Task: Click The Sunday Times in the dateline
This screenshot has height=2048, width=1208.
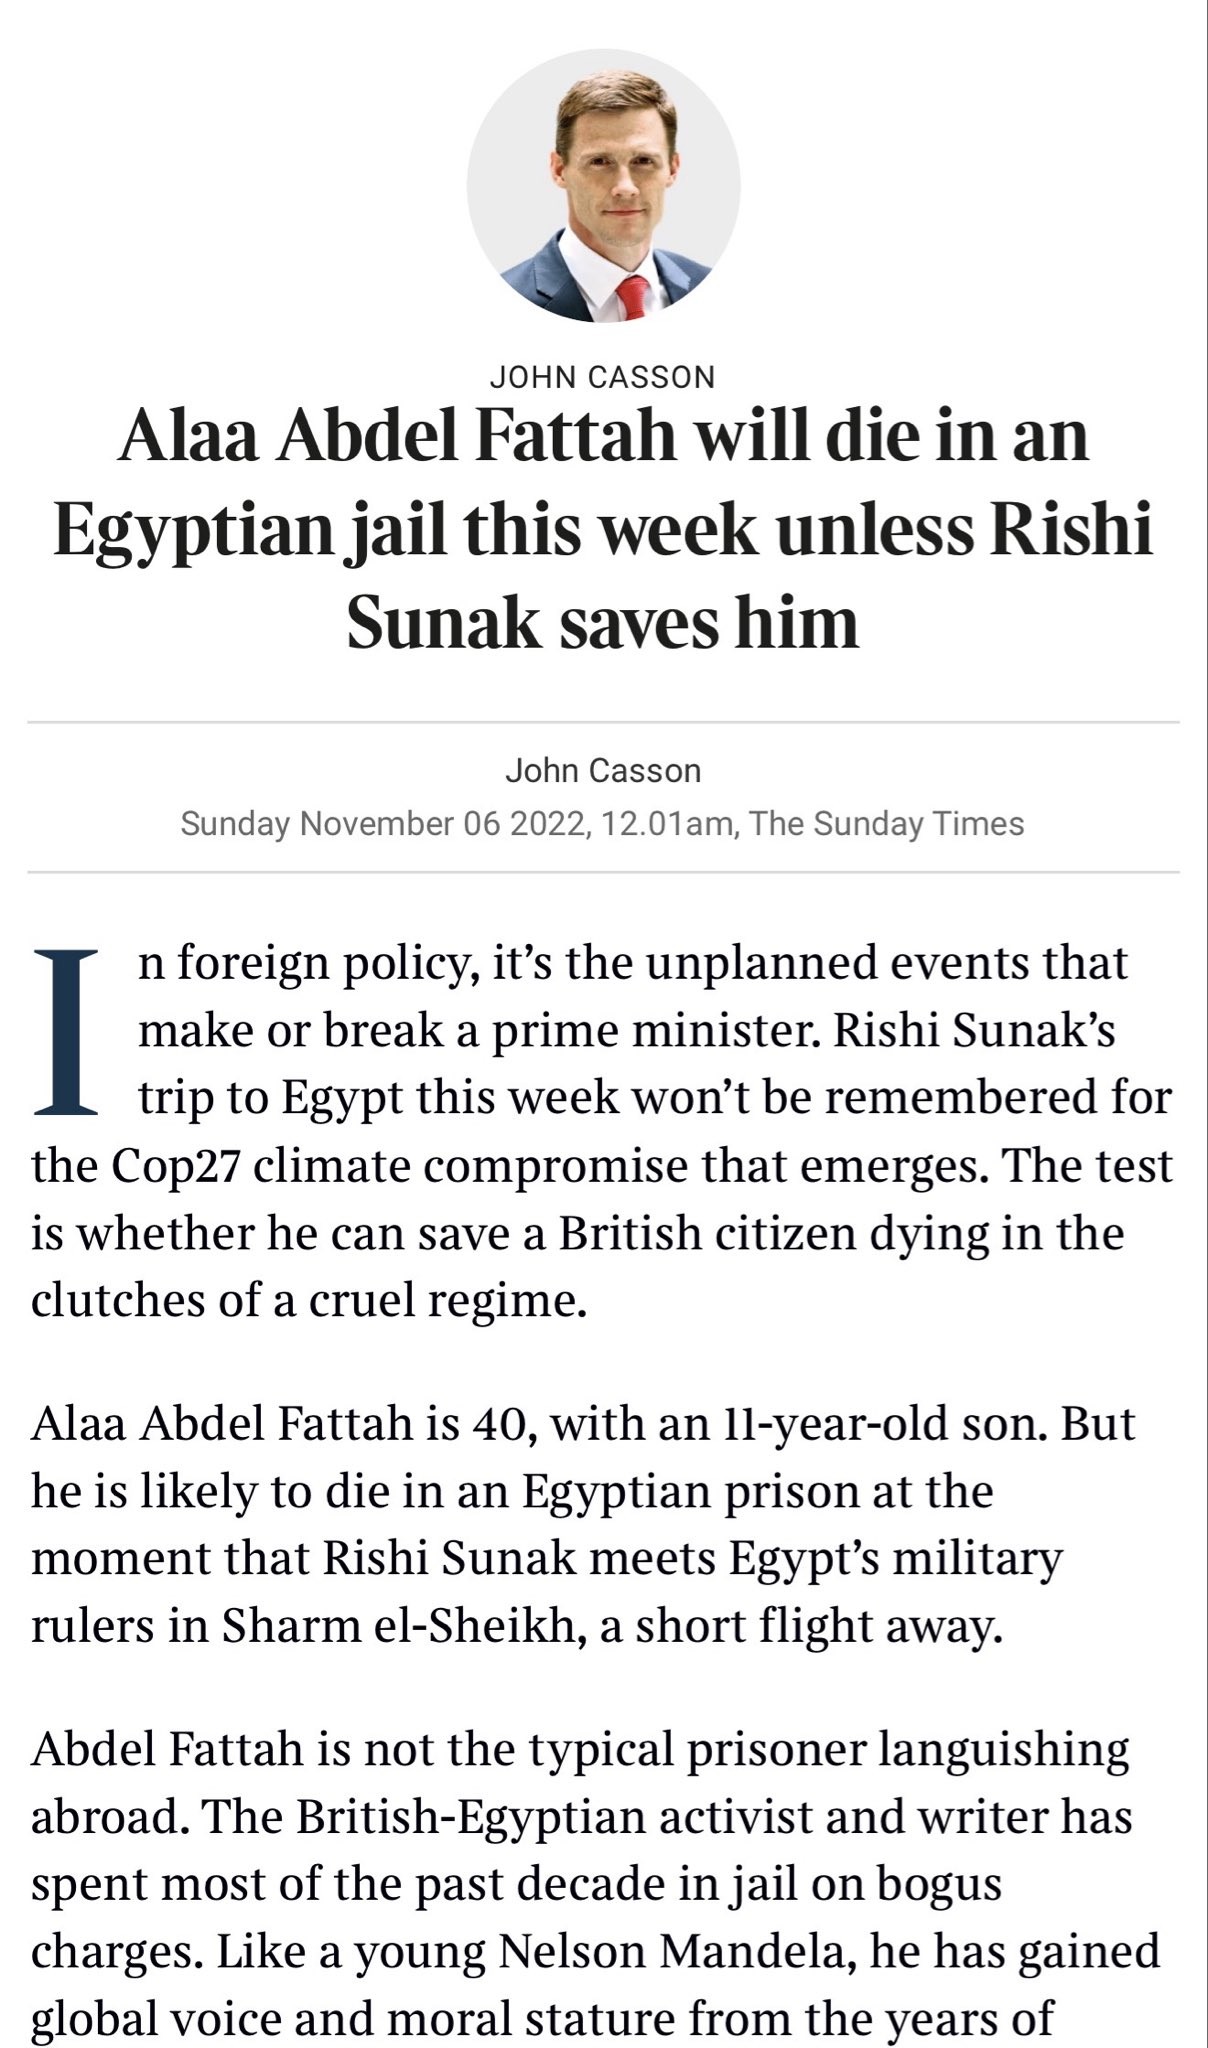Action: pos(887,824)
